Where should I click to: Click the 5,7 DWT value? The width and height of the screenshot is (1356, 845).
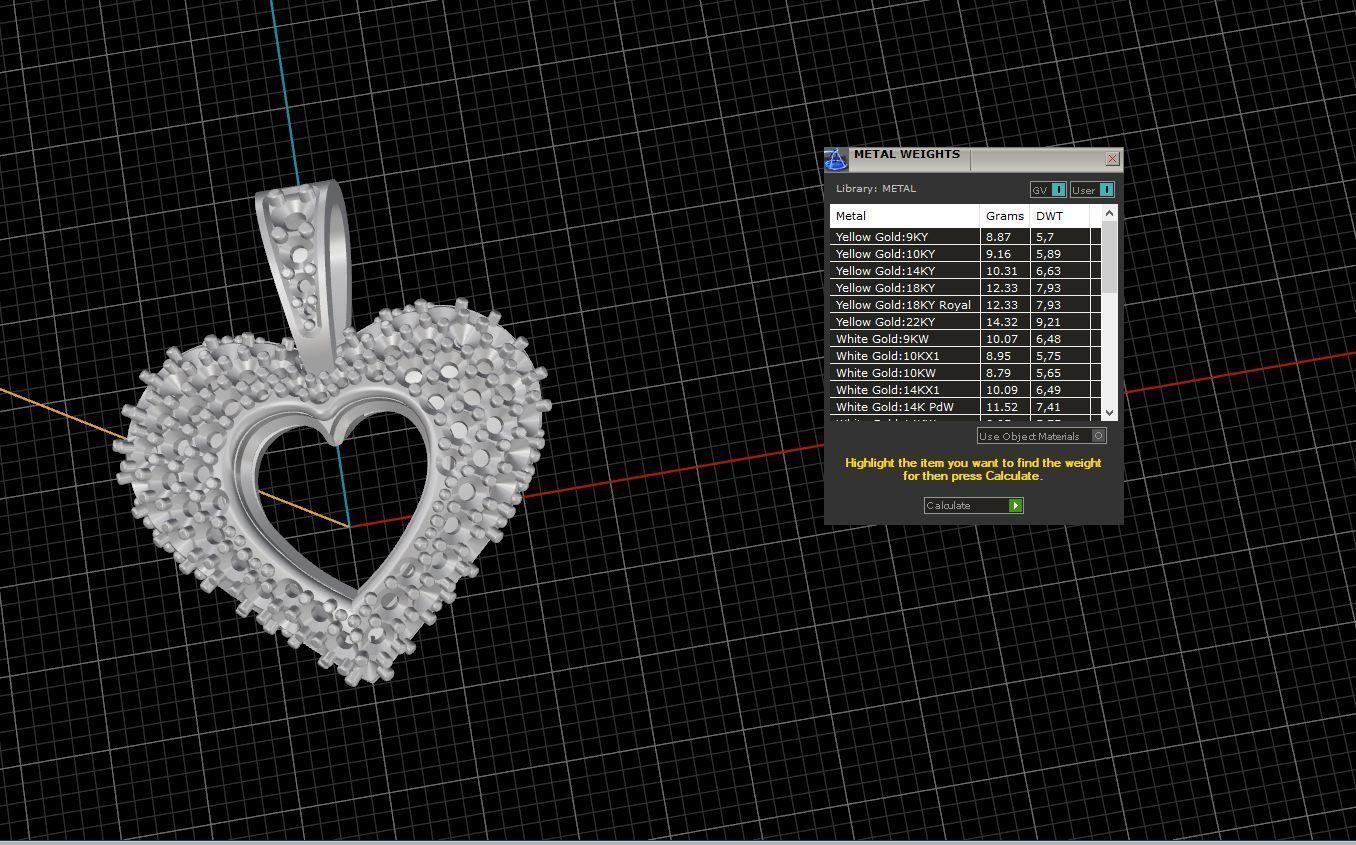pyautogui.click(x=1045, y=237)
